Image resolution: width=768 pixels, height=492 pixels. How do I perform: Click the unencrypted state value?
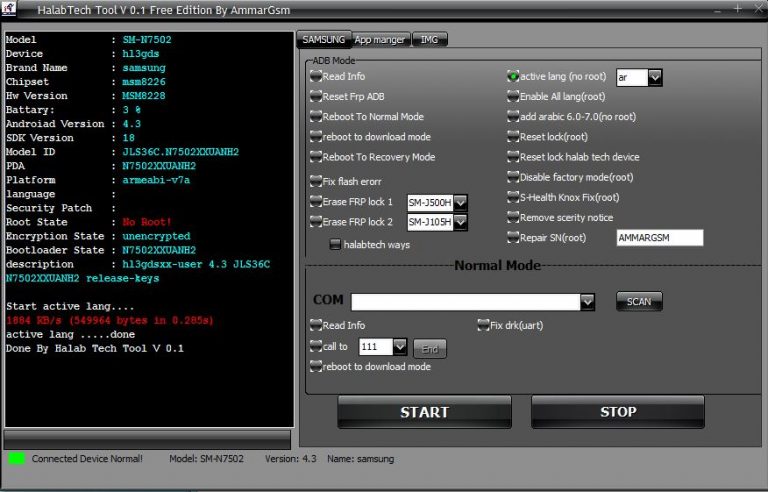click(156, 236)
